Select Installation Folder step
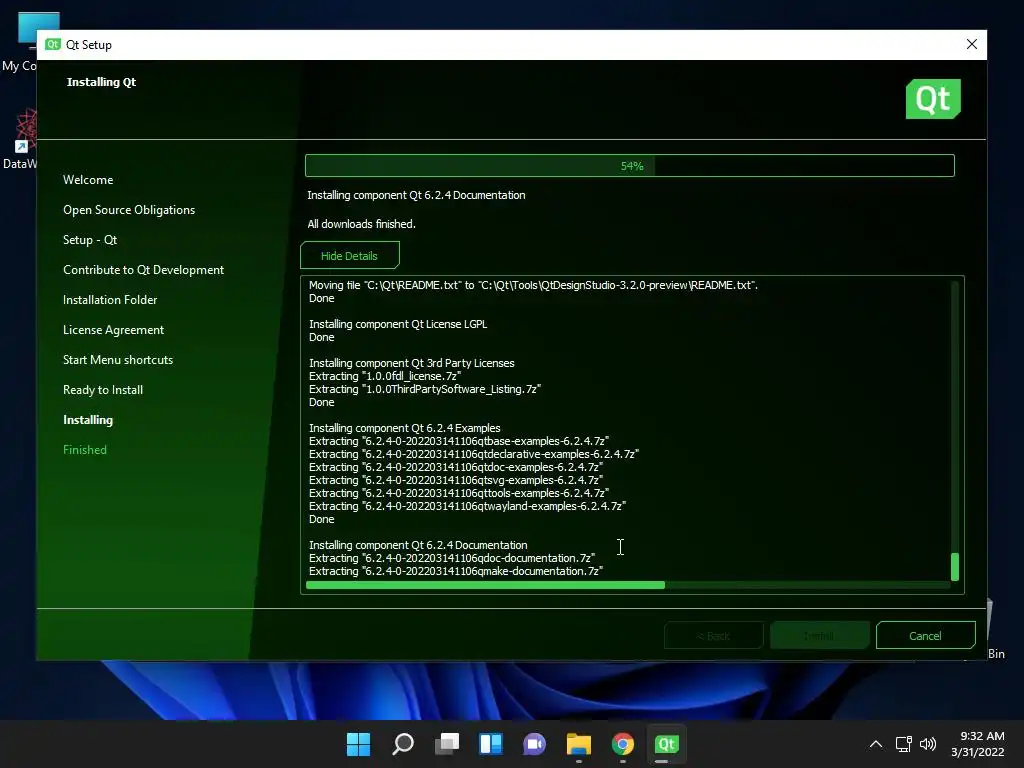The image size is (1024, 768). [x=110, y=300]
